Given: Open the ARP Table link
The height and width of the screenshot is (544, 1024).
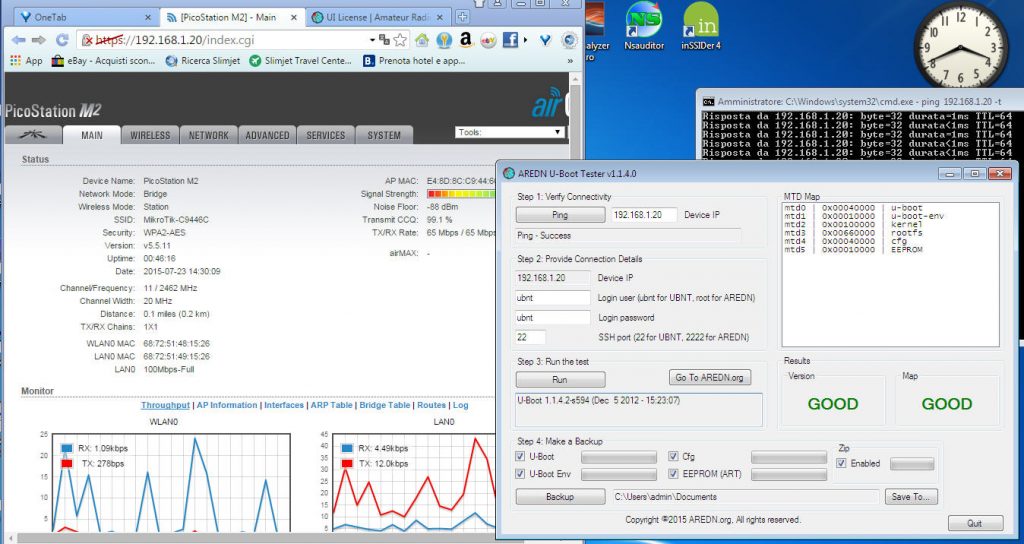Looking at the screenshot, I should [331, 405].
